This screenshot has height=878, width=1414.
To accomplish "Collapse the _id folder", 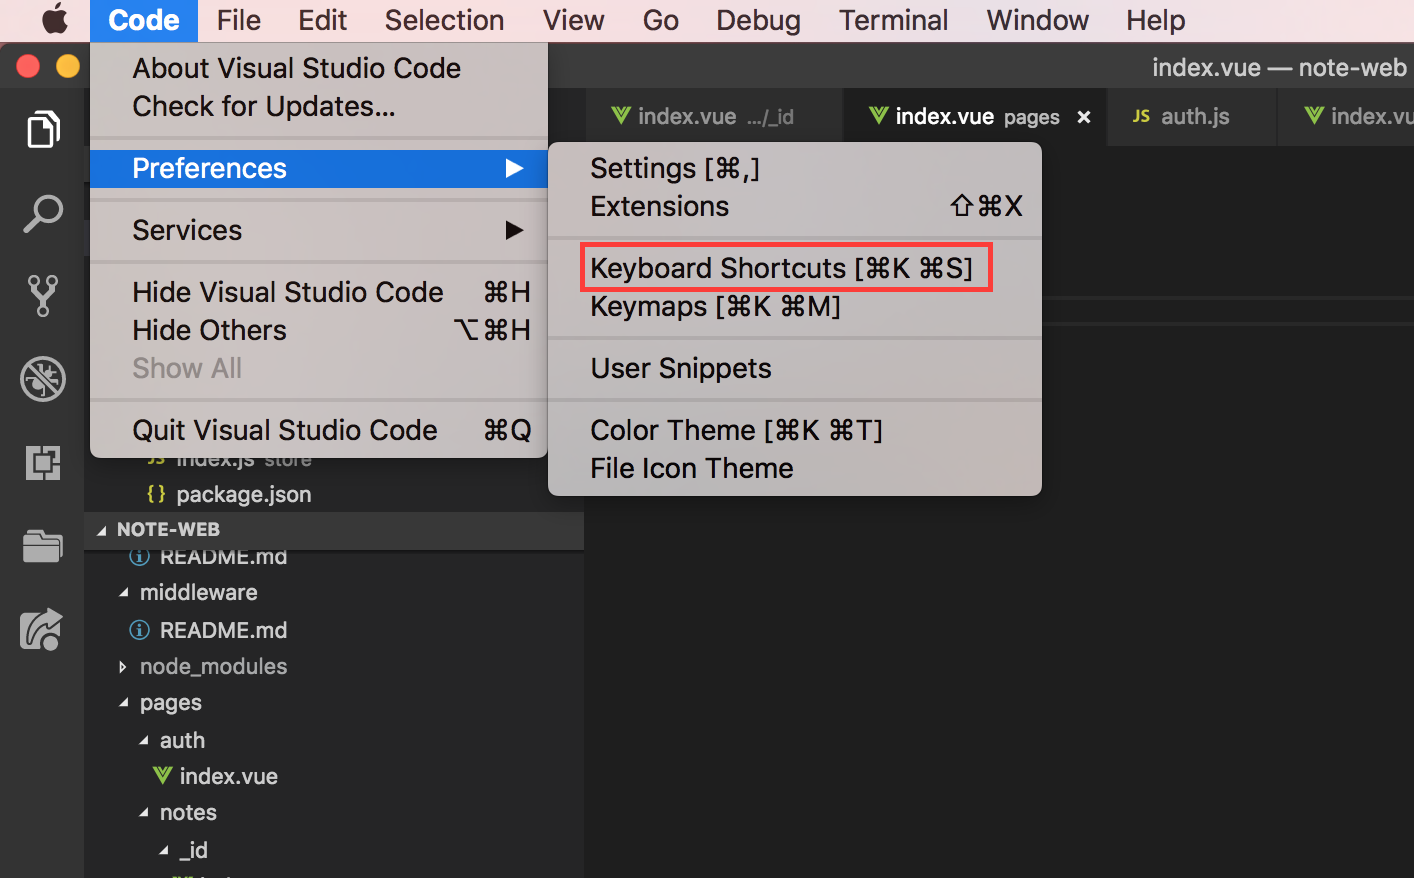I will click(x=163, y=851).
